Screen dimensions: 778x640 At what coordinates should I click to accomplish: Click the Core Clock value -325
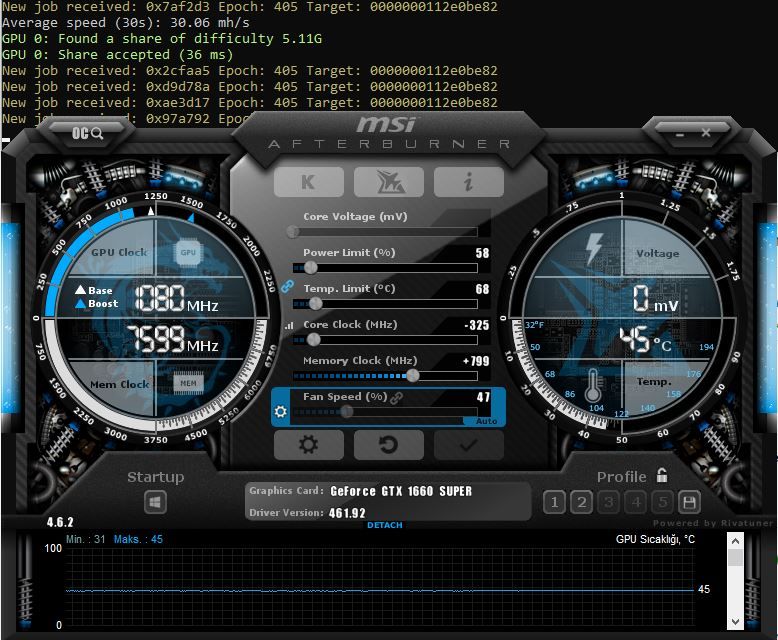pos(477,325)
